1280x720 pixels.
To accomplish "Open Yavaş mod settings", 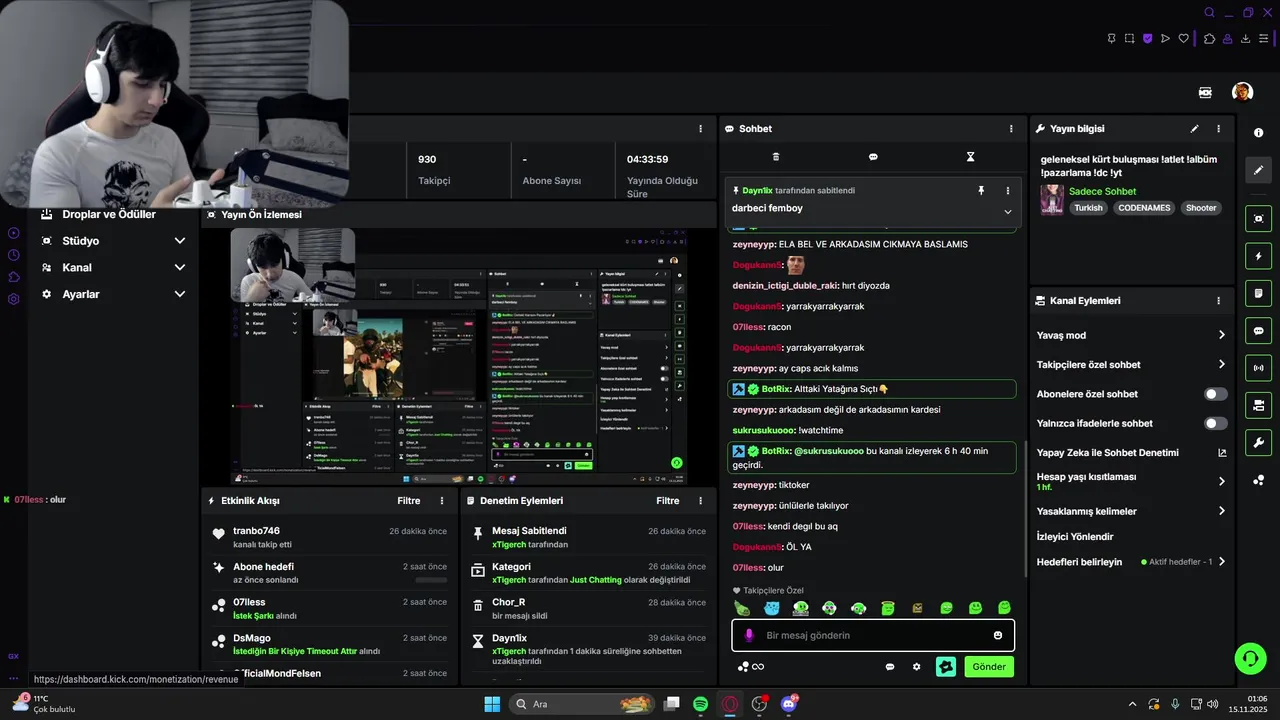I will tap(1131, 335).
